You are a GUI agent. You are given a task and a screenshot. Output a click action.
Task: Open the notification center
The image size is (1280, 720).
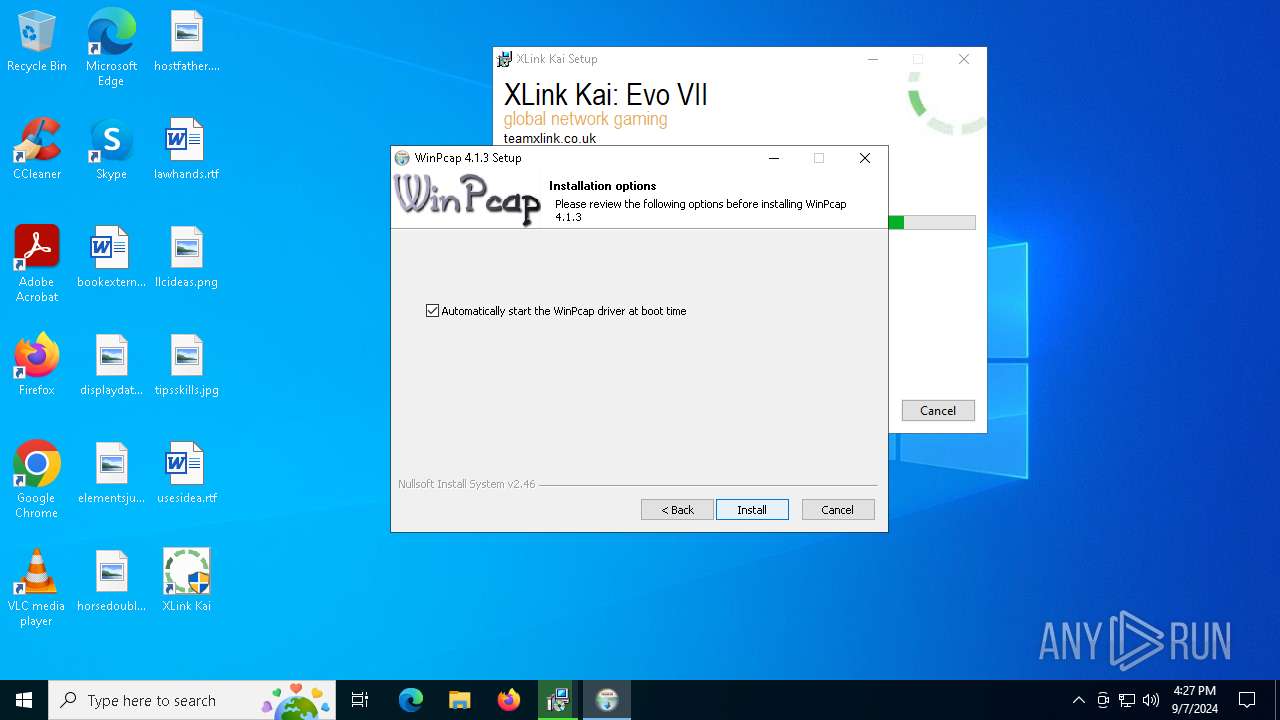pyautogui.click(x=1247, y=700)
